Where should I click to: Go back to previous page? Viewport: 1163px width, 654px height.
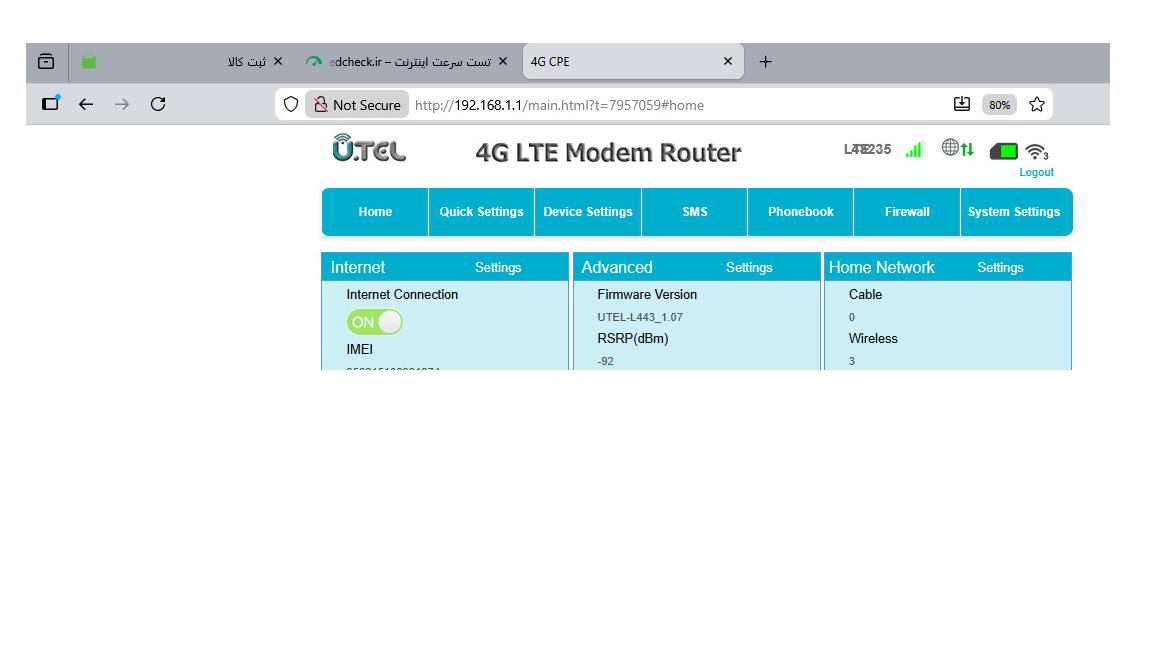pyautogui.click(x=86, y=104)
